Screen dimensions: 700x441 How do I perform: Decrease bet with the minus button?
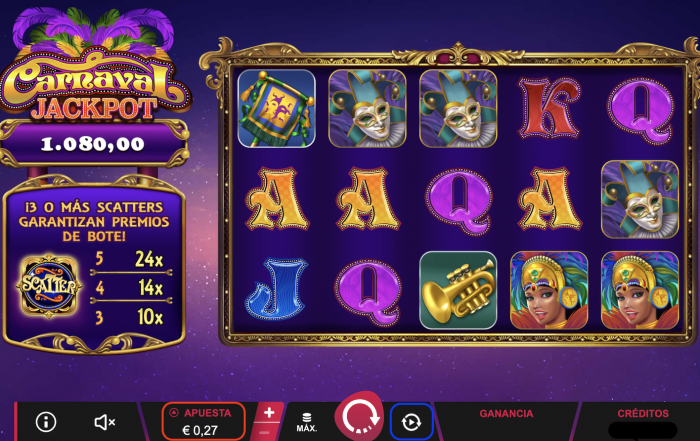click(x=264, y=433)
